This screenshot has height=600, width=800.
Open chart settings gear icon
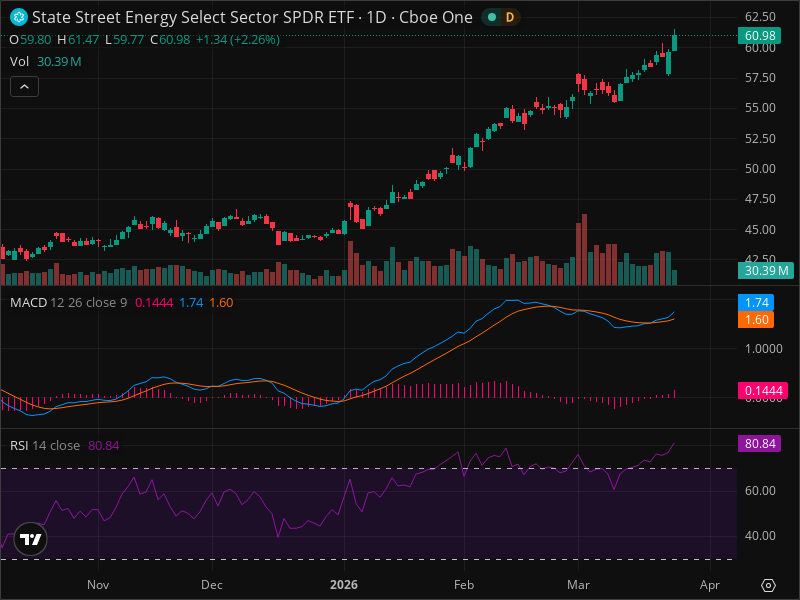768,585
